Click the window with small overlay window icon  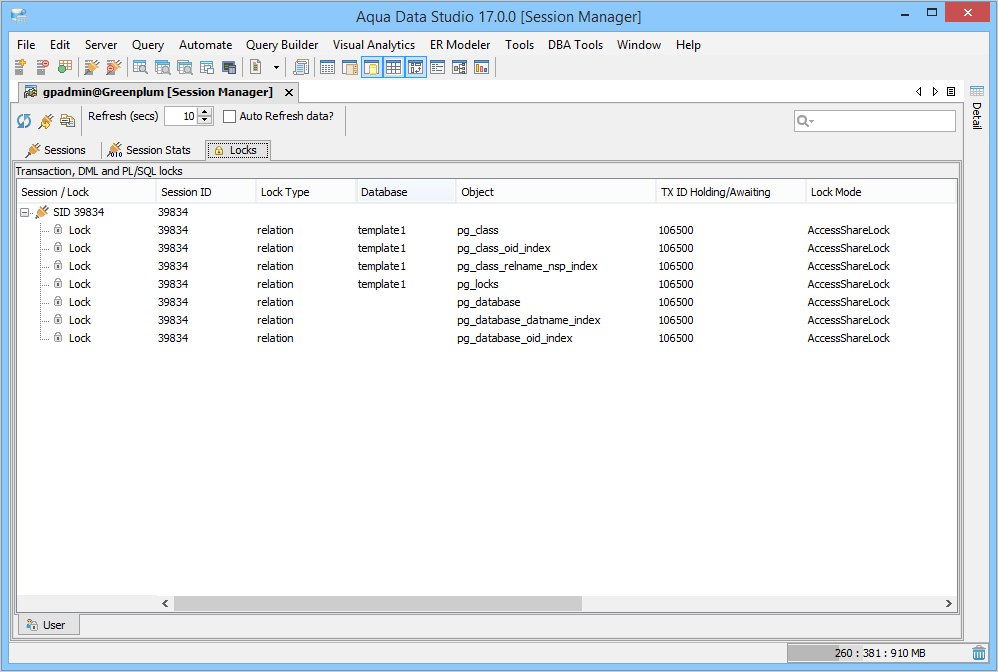point(207,67)
